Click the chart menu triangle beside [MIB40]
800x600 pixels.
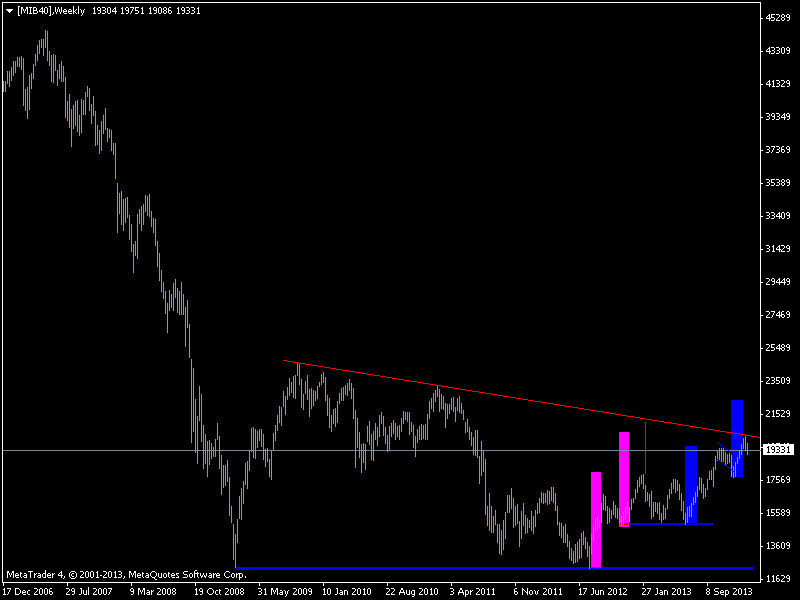[9, 9]
